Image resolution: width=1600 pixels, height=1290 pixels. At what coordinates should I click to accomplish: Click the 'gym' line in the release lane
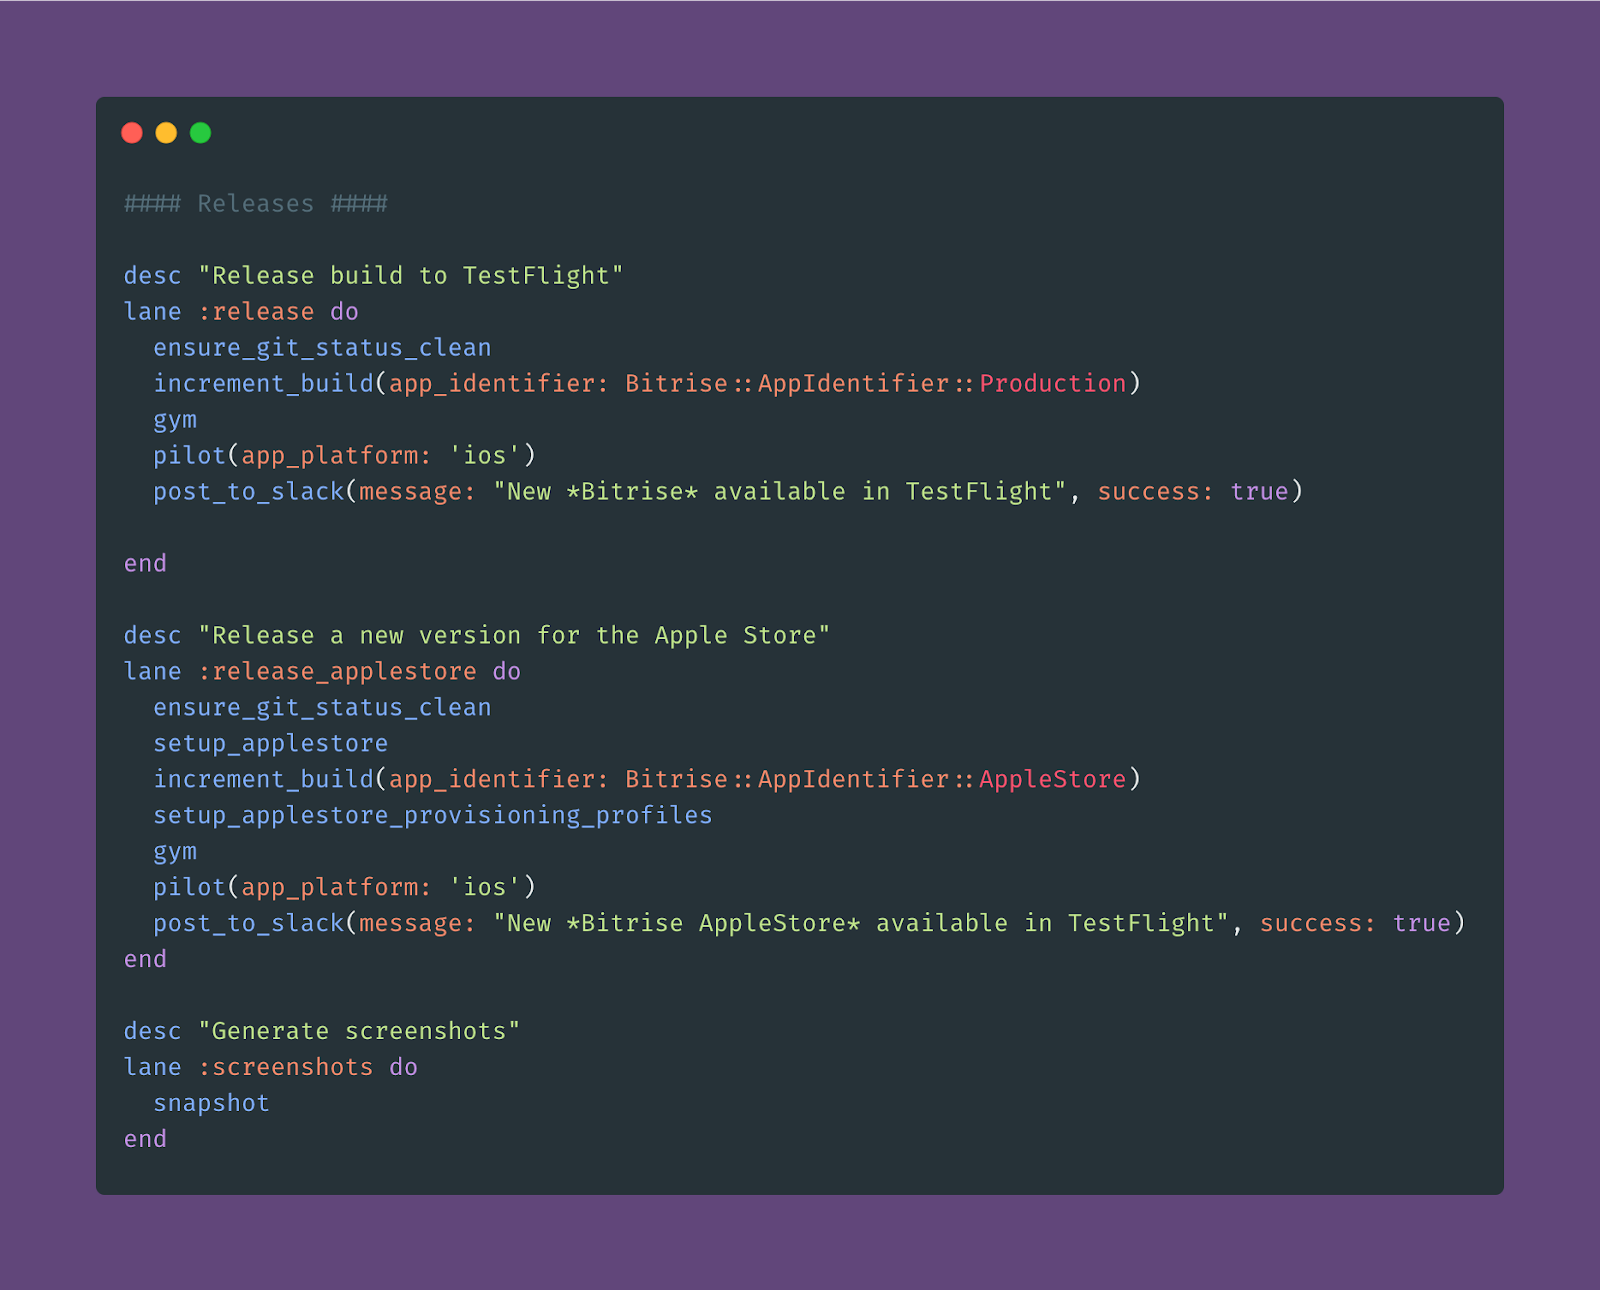(175, 421)
